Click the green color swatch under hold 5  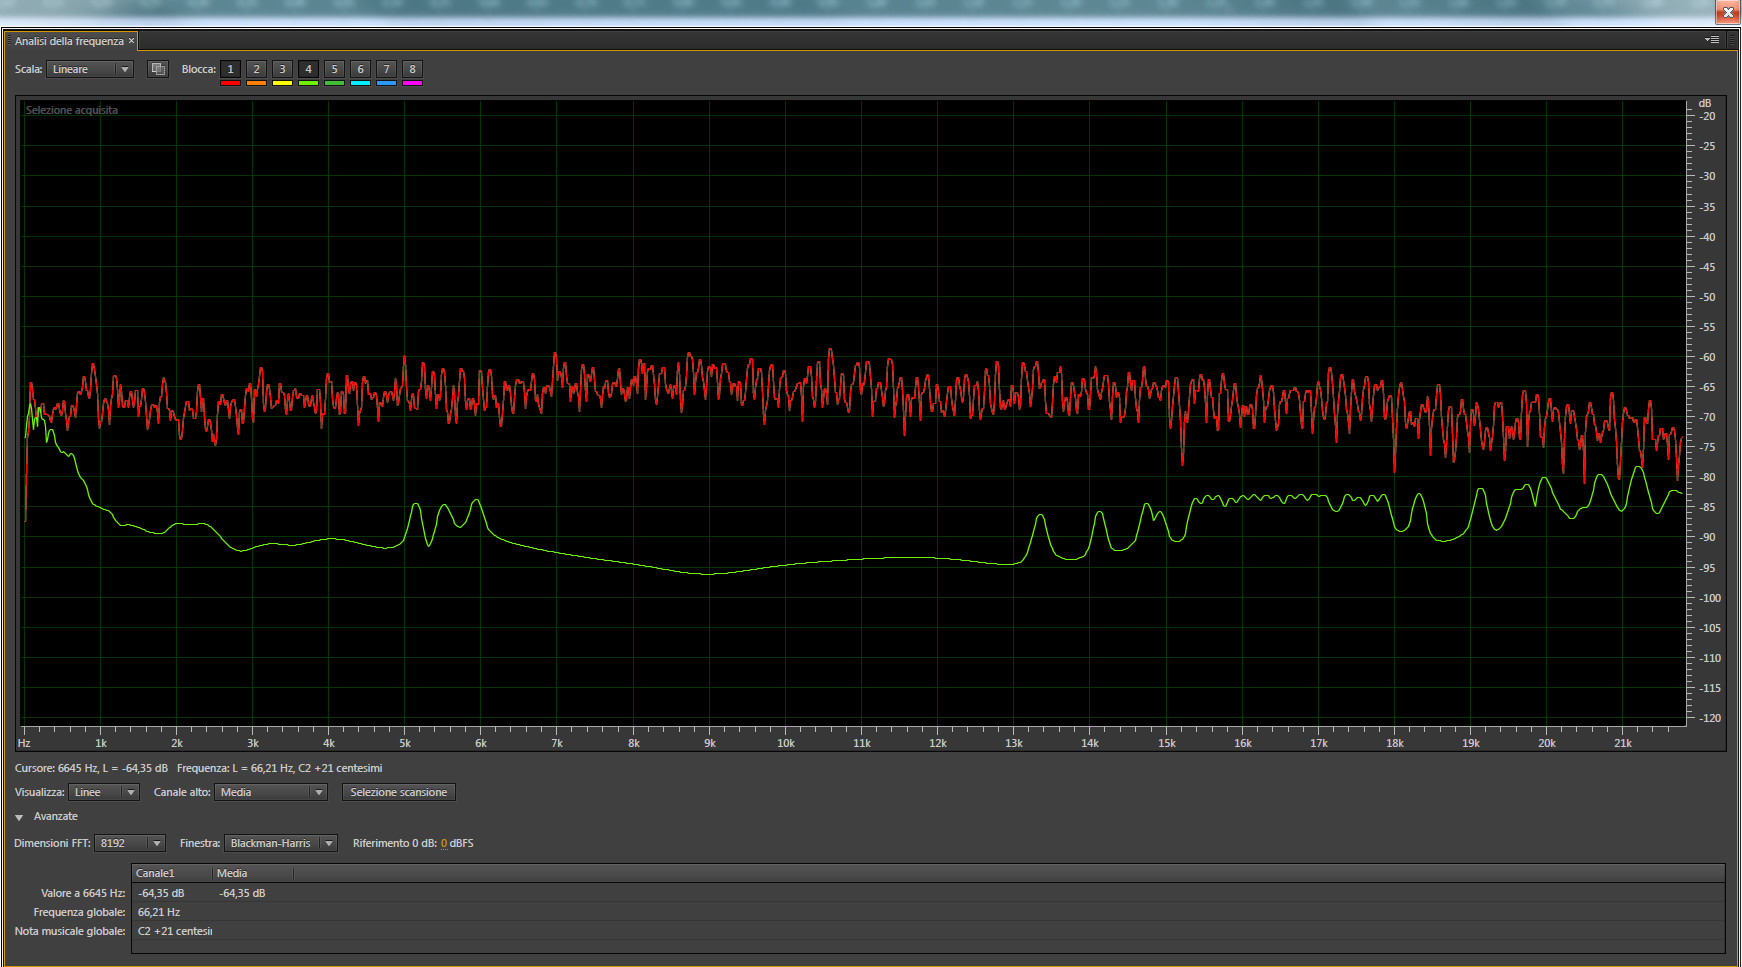coord(334,83)
